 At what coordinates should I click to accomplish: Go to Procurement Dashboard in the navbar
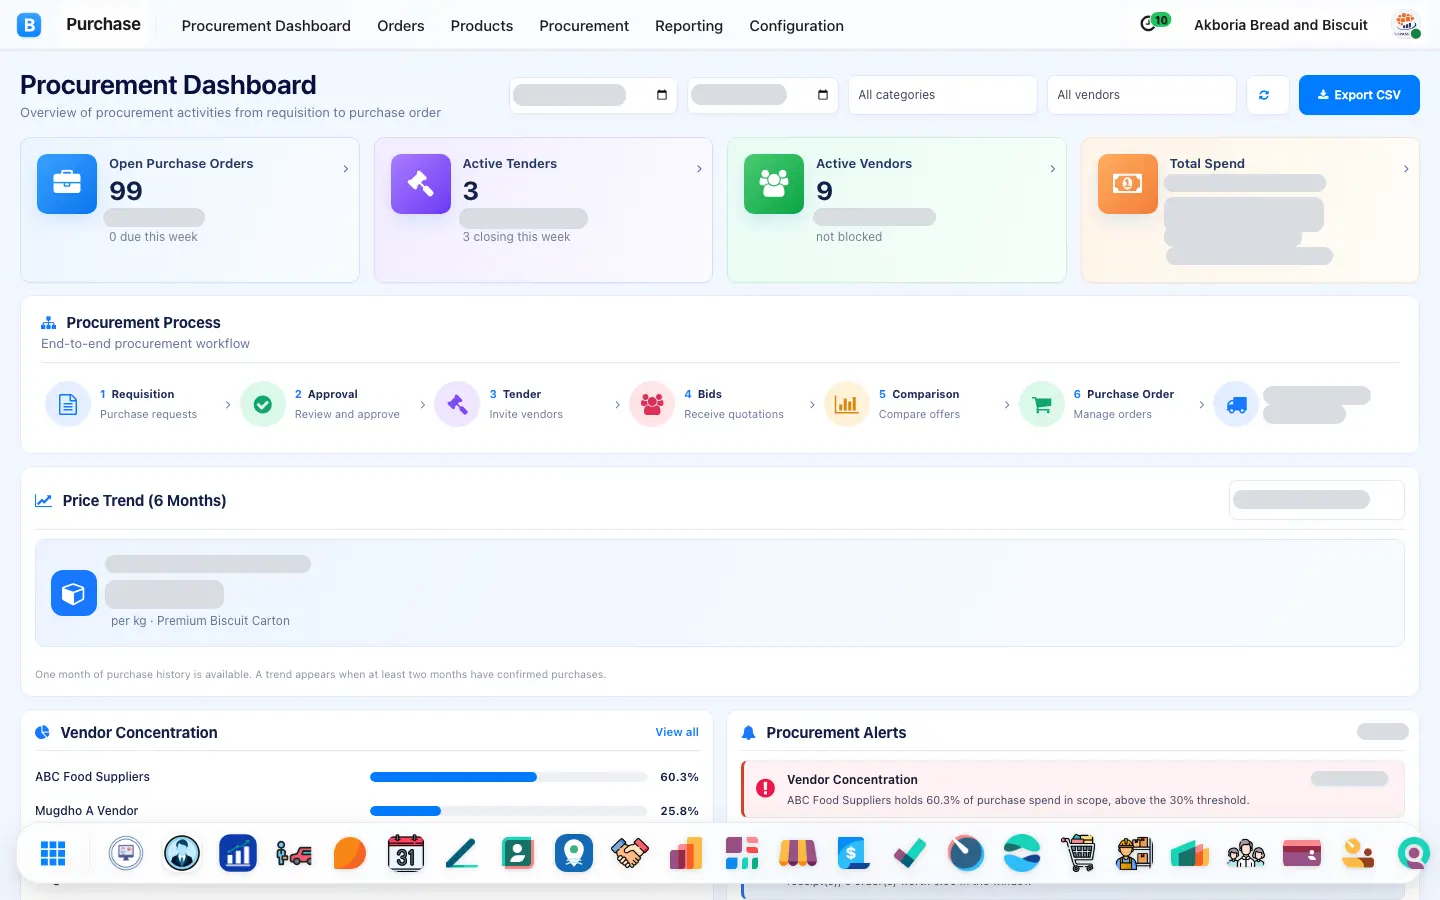(266, 26)
